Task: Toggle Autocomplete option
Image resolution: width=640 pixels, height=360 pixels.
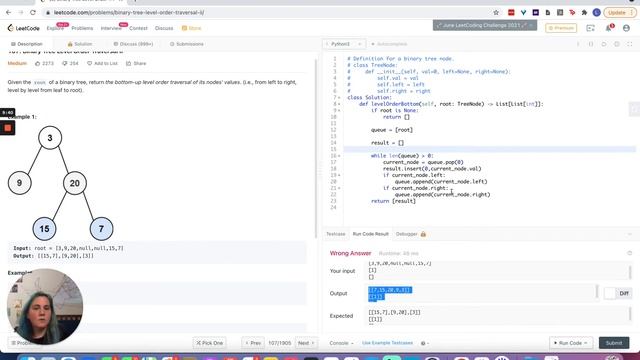Action: [389, 44]
